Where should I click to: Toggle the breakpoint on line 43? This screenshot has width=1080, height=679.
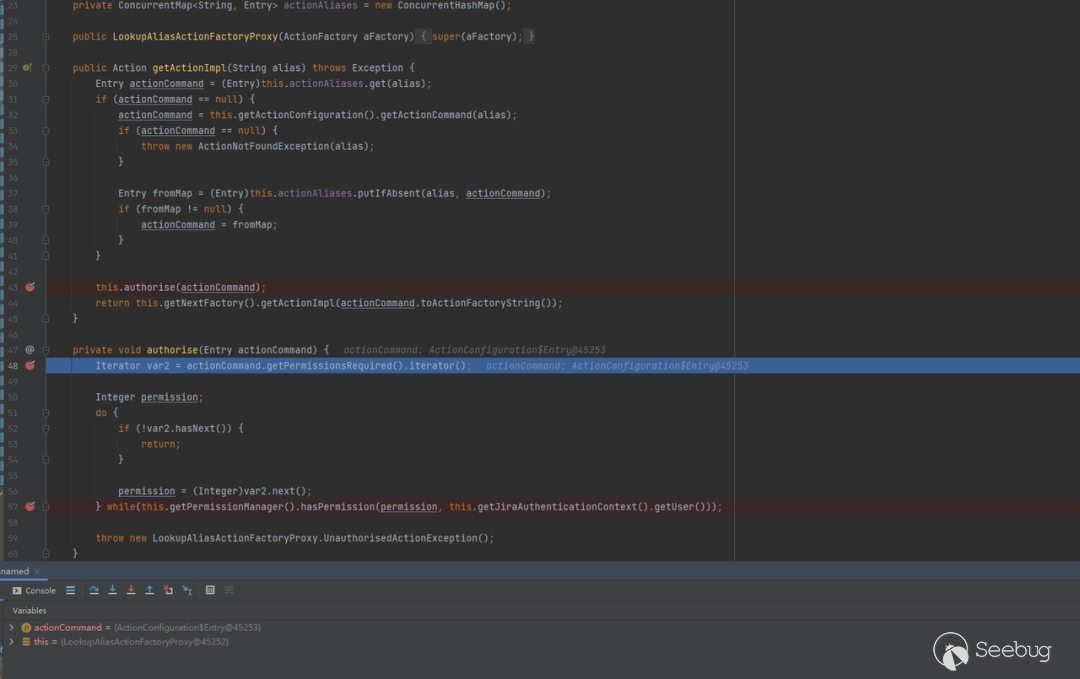[x=30, y=287]
